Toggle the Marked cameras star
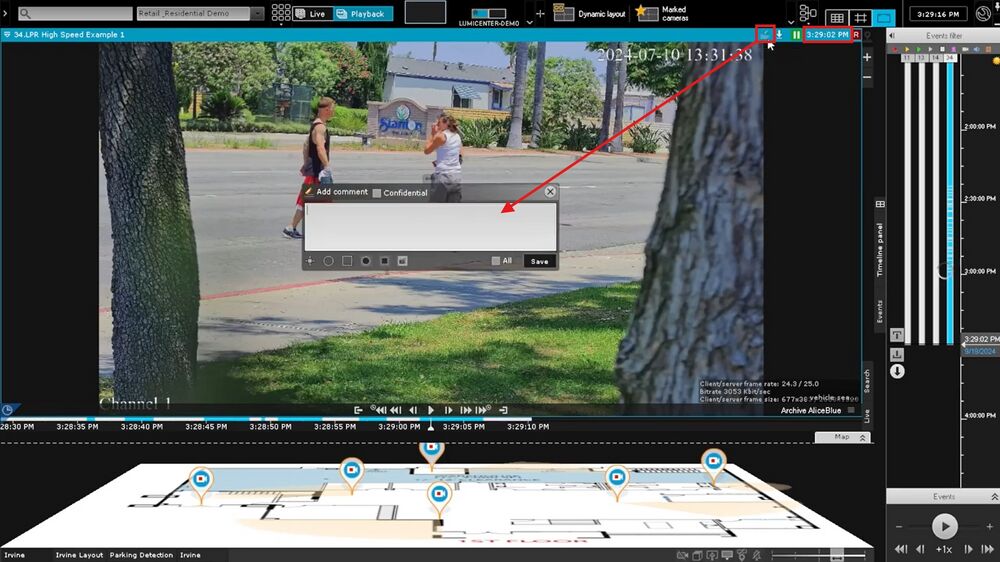Screen dimensions: 1000x562 (x=642, y=11)
